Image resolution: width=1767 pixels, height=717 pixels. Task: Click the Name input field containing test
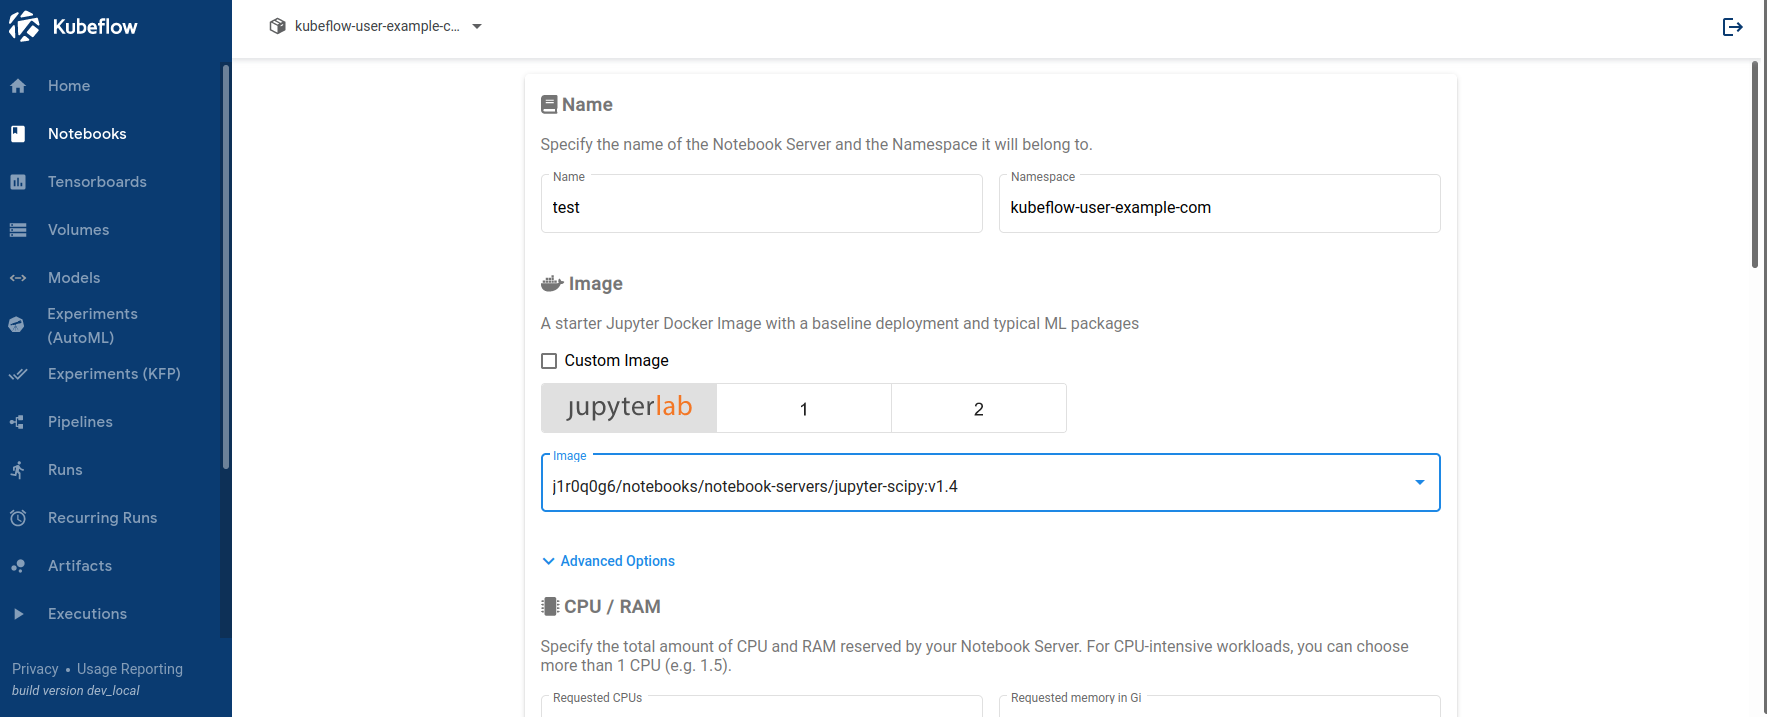762,204
